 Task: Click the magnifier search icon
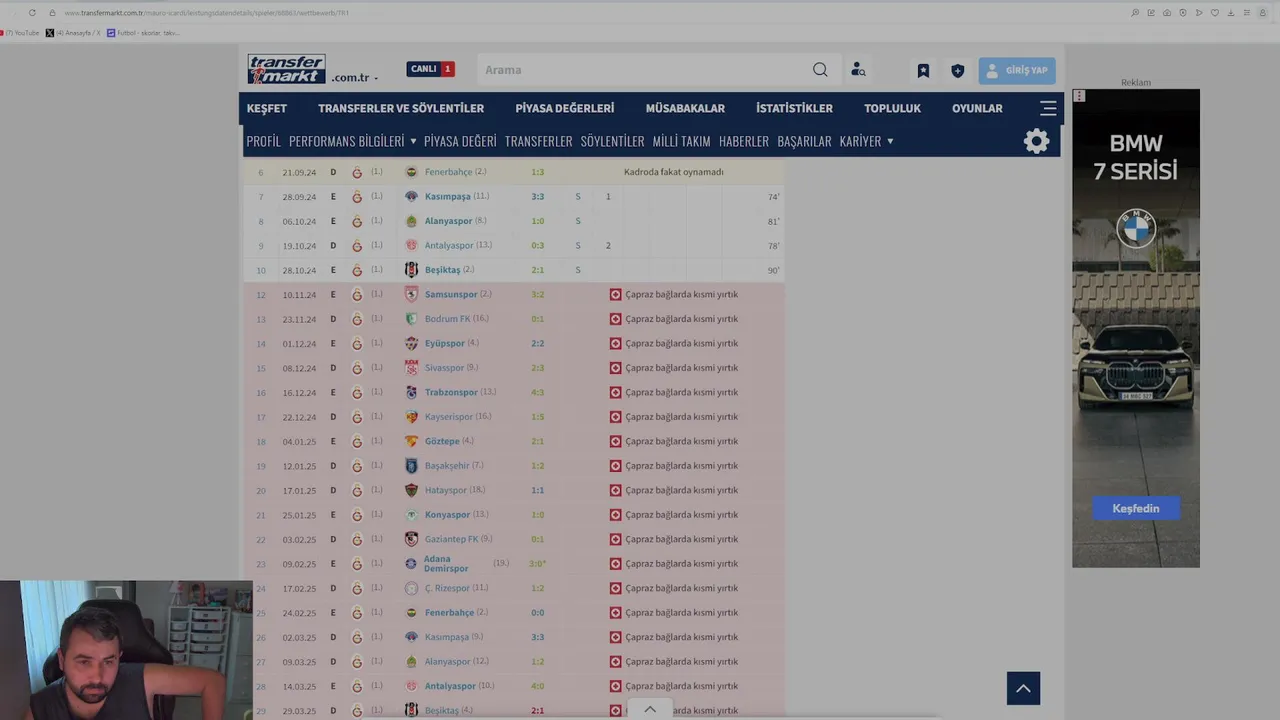(x=820, y=70)
